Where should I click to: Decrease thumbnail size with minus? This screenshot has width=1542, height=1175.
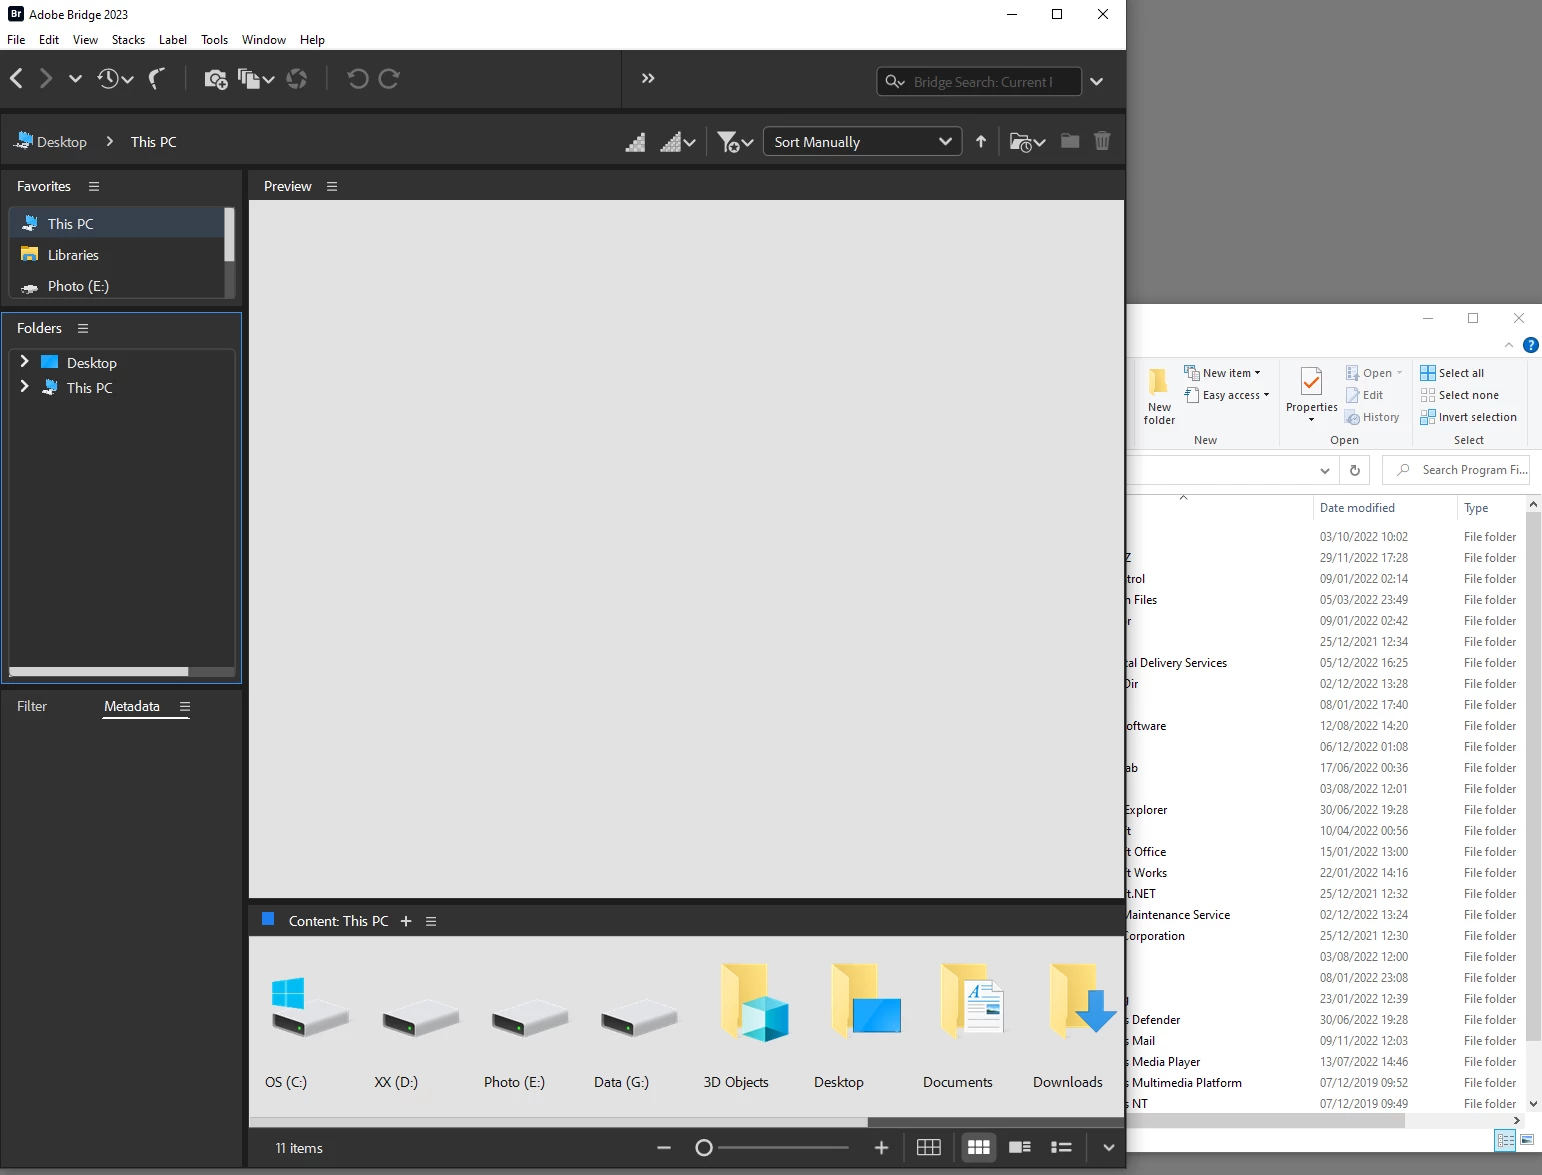click(x=664, y=1148)
